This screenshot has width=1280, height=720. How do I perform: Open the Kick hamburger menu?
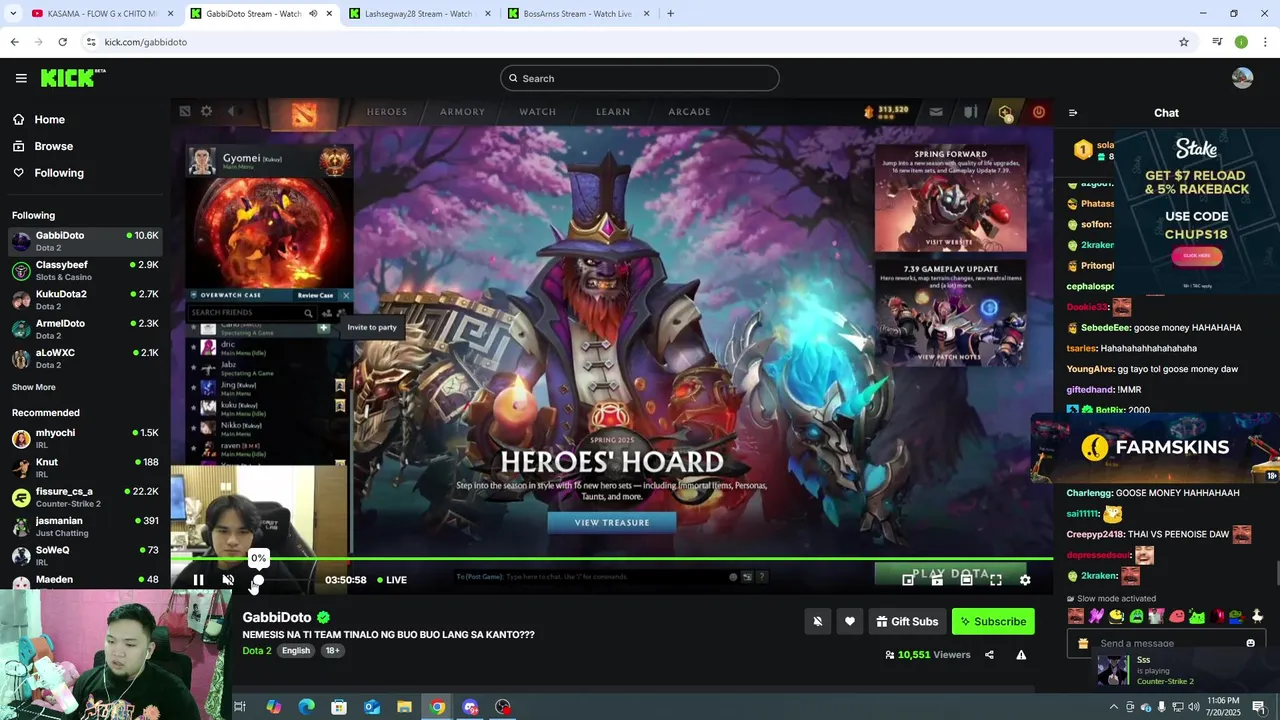click(x=21, y=78)
